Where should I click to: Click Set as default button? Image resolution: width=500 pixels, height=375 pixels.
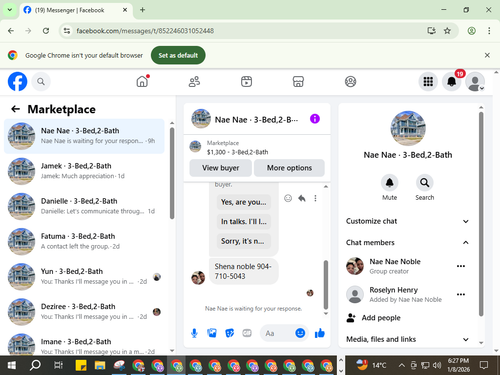(x=178, y=55)
